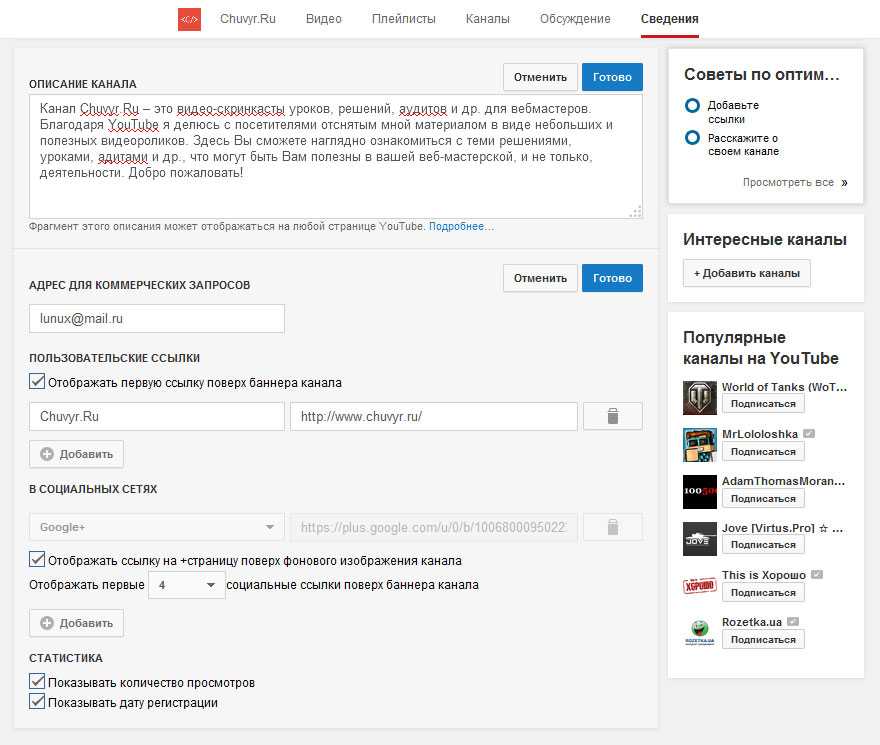Subscribe to Jove [Virtus.Pro] channel
880x745 pixels.
pos(763,545)
